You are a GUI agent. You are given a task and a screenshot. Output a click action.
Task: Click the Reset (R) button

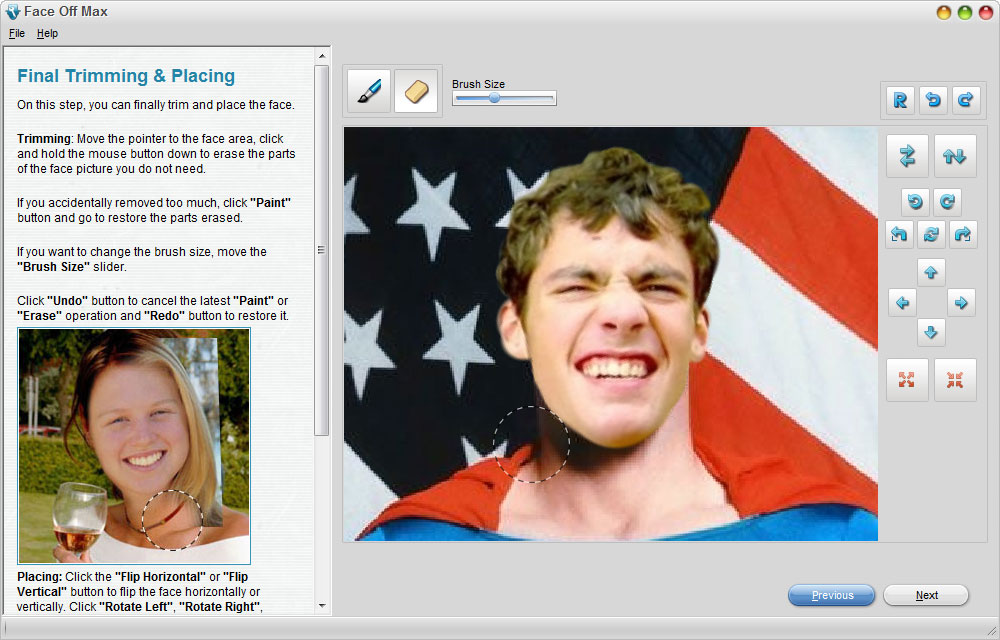point(900,100)
